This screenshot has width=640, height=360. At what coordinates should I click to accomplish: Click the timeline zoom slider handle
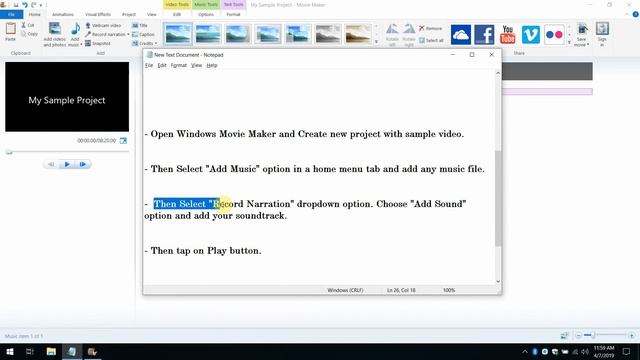(x=593, y=335)
